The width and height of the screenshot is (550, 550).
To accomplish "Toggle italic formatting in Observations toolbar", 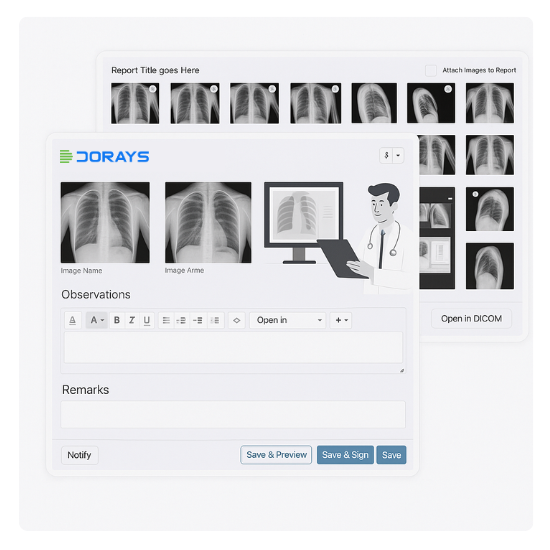I will pyautogui.click(x=132, y=320).
